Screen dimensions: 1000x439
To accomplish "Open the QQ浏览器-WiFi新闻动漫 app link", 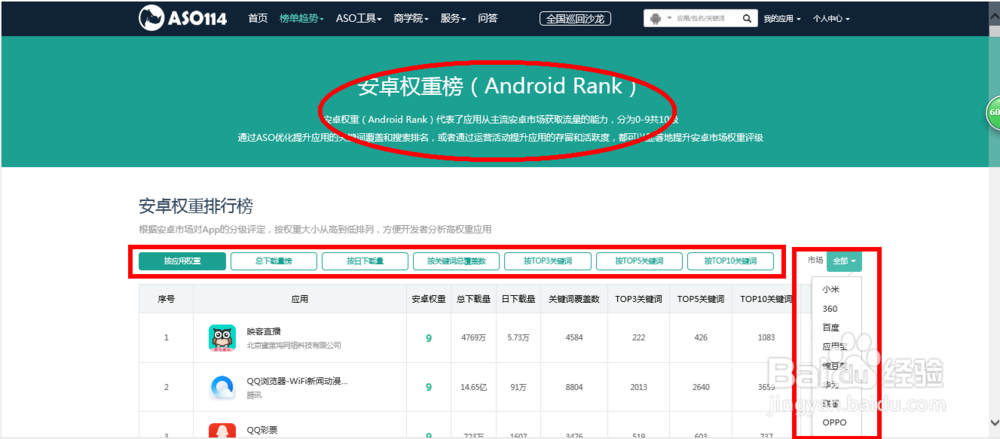I will [297, 382].
